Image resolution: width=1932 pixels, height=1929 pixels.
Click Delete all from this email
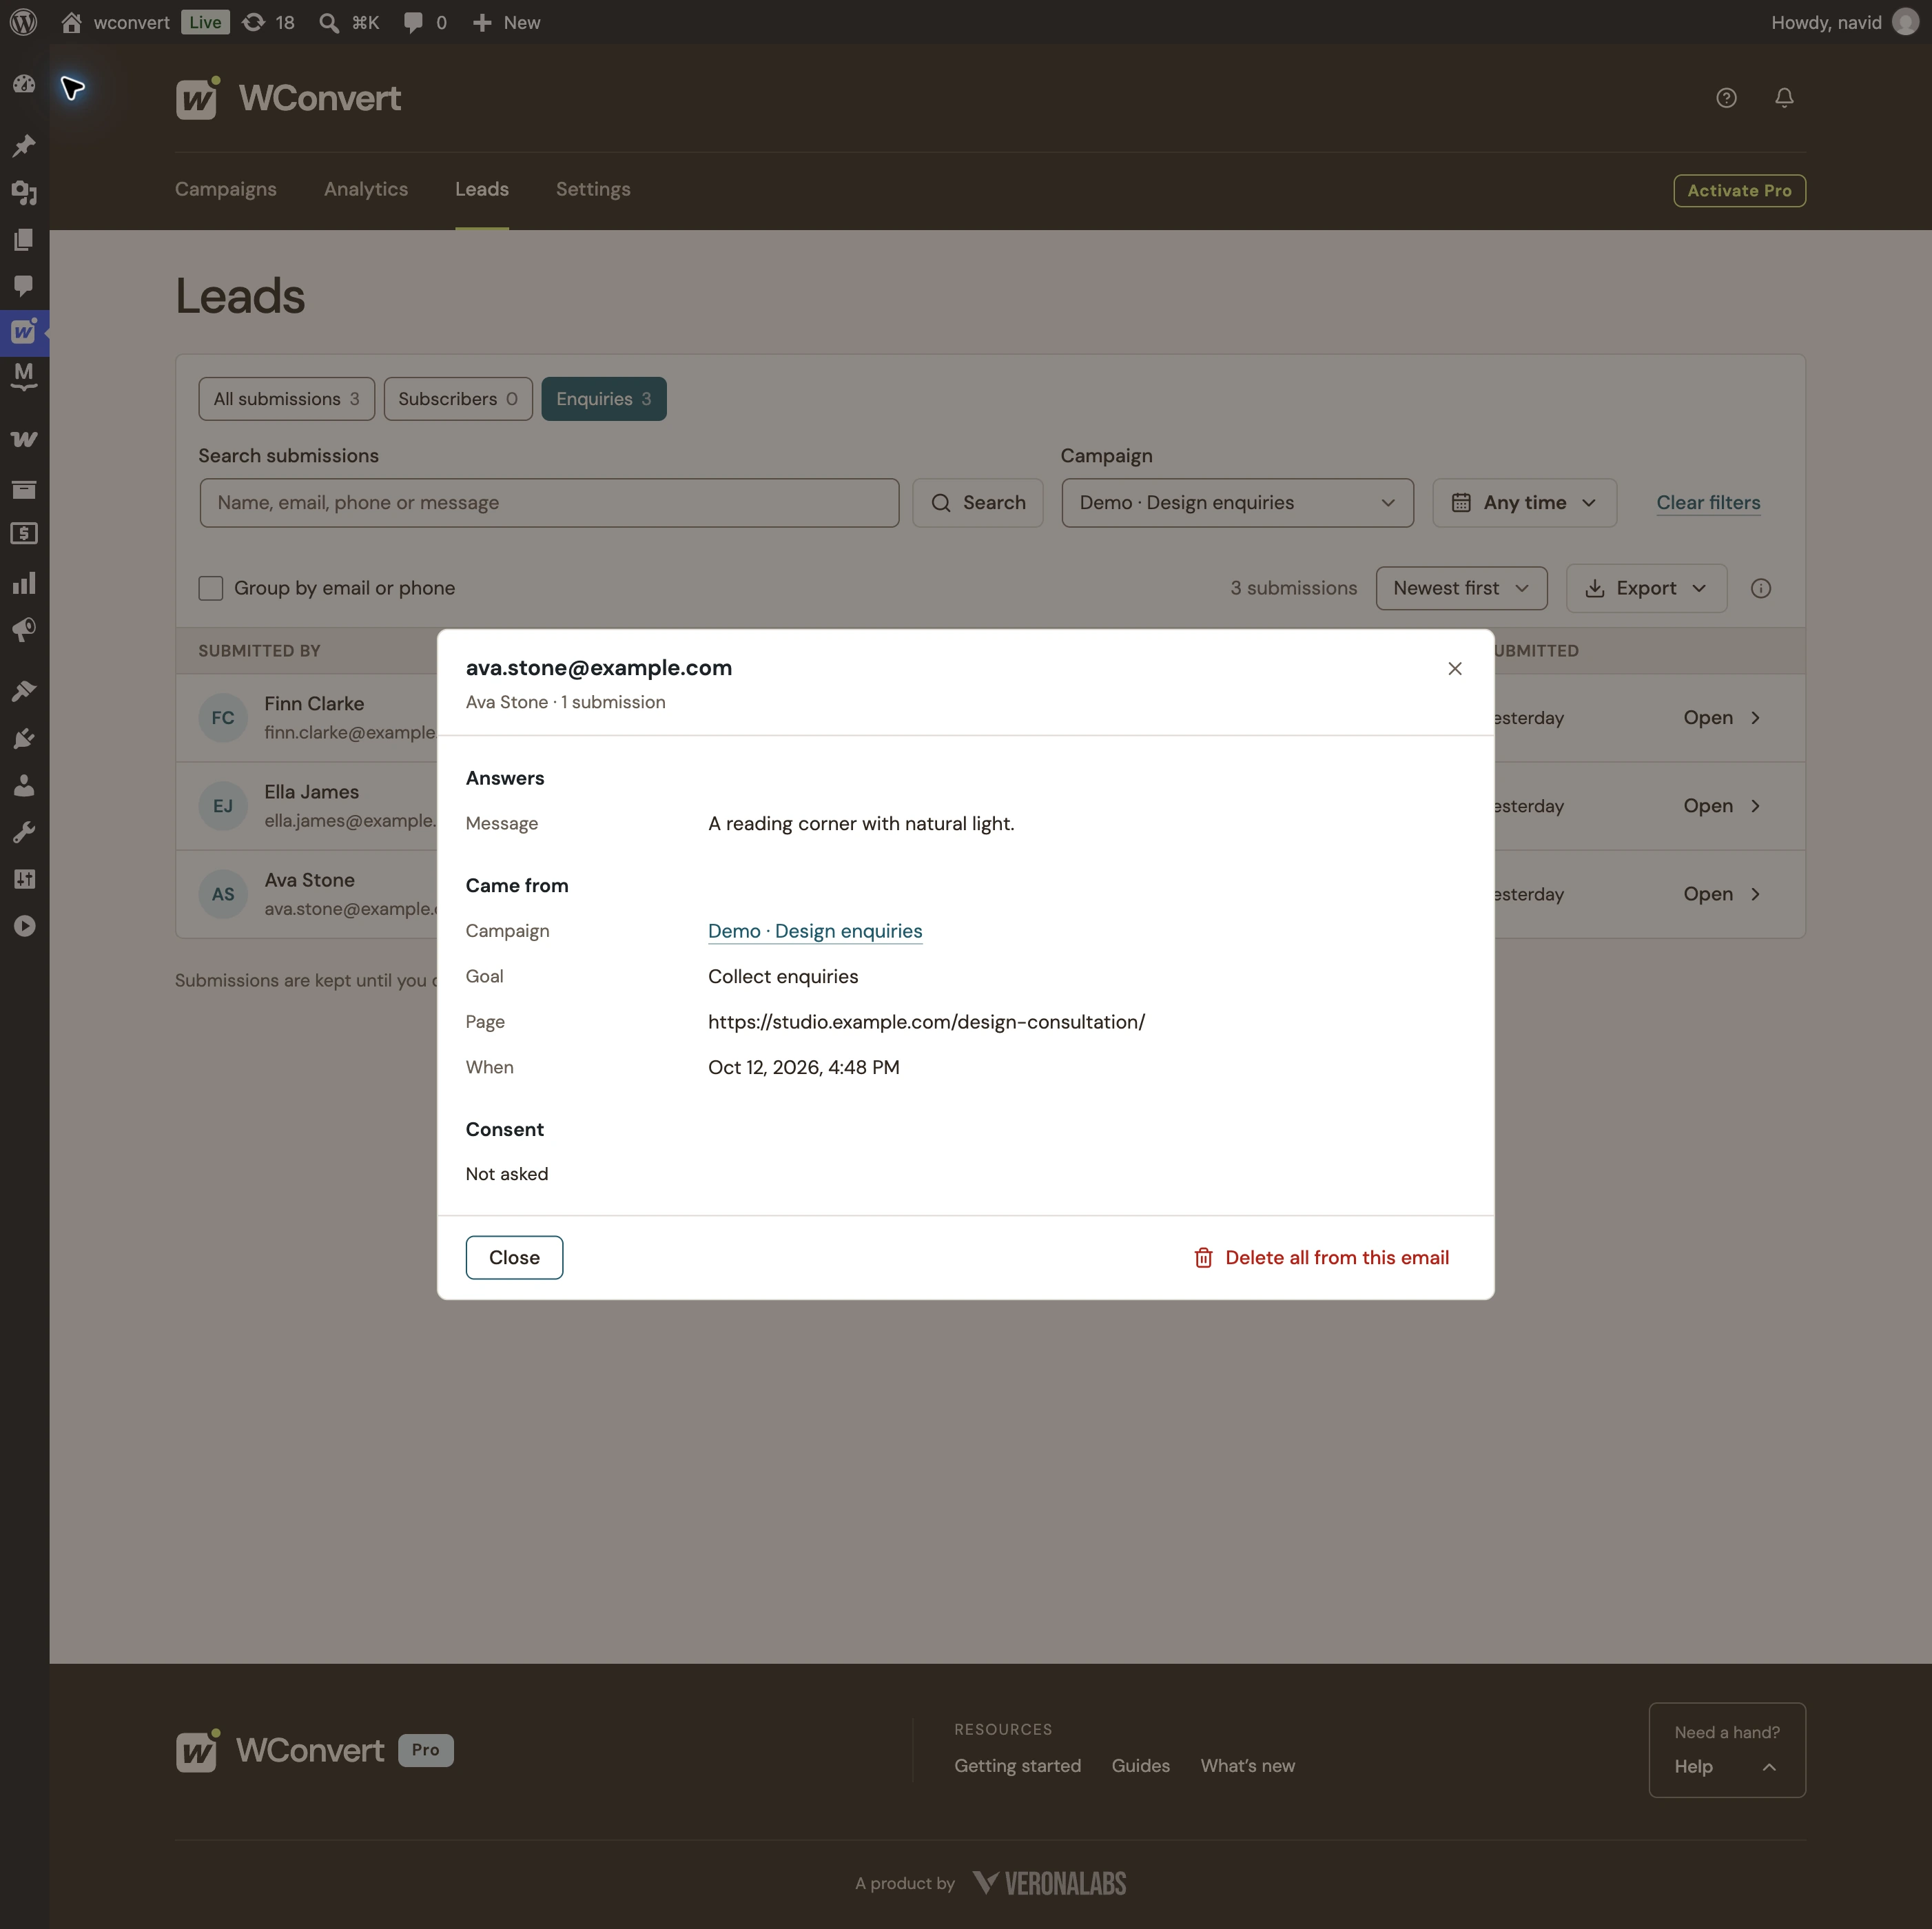[1321, 1257]
